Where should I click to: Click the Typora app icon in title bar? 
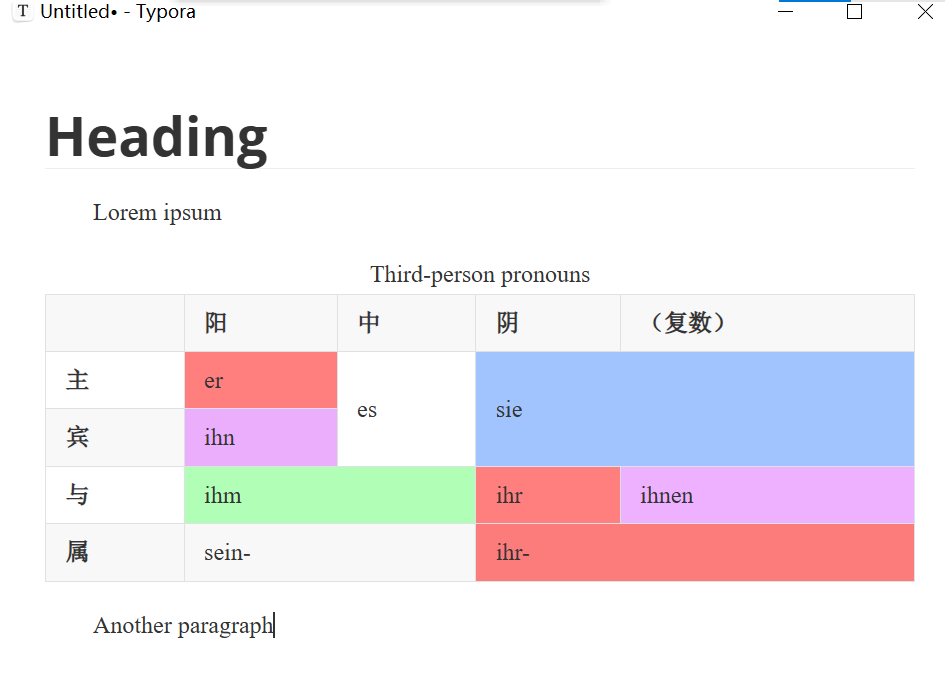pyautogui.click(x=23, y=12)
